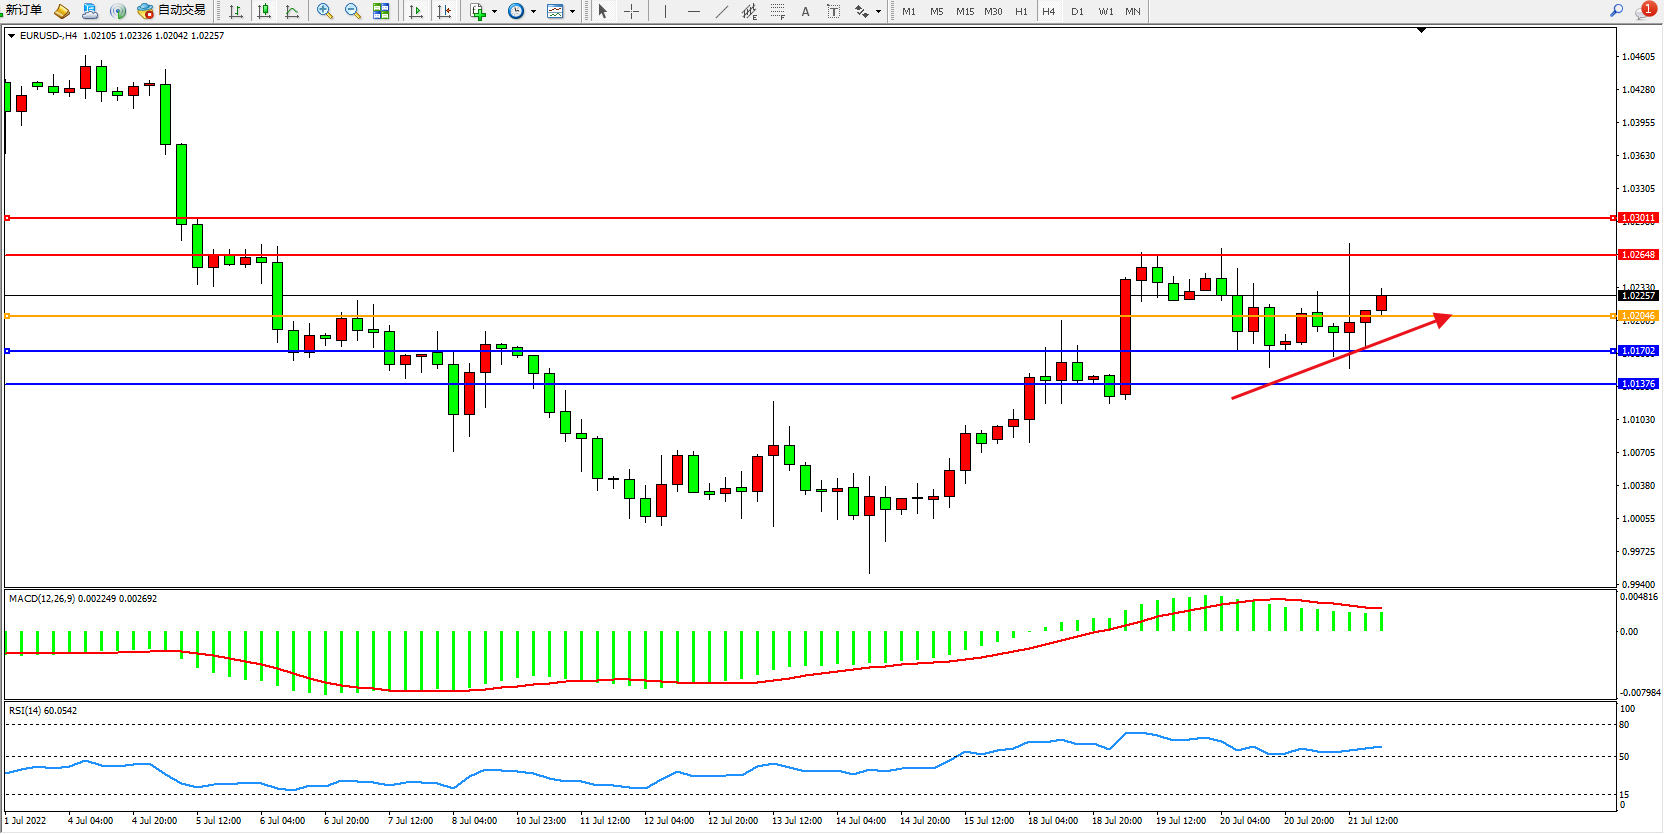Pick the trendline drawing tool
Screen dimensions: 1664x834
(722, 12)
